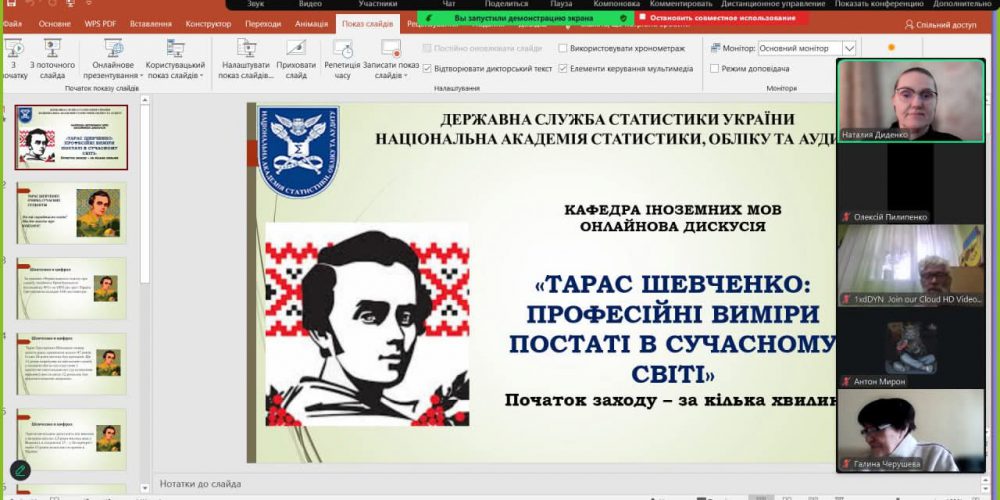Toggle Відтворювати дикторський текст checkbox
This screenshot has width=1000, height=500.
coord(427,68)
